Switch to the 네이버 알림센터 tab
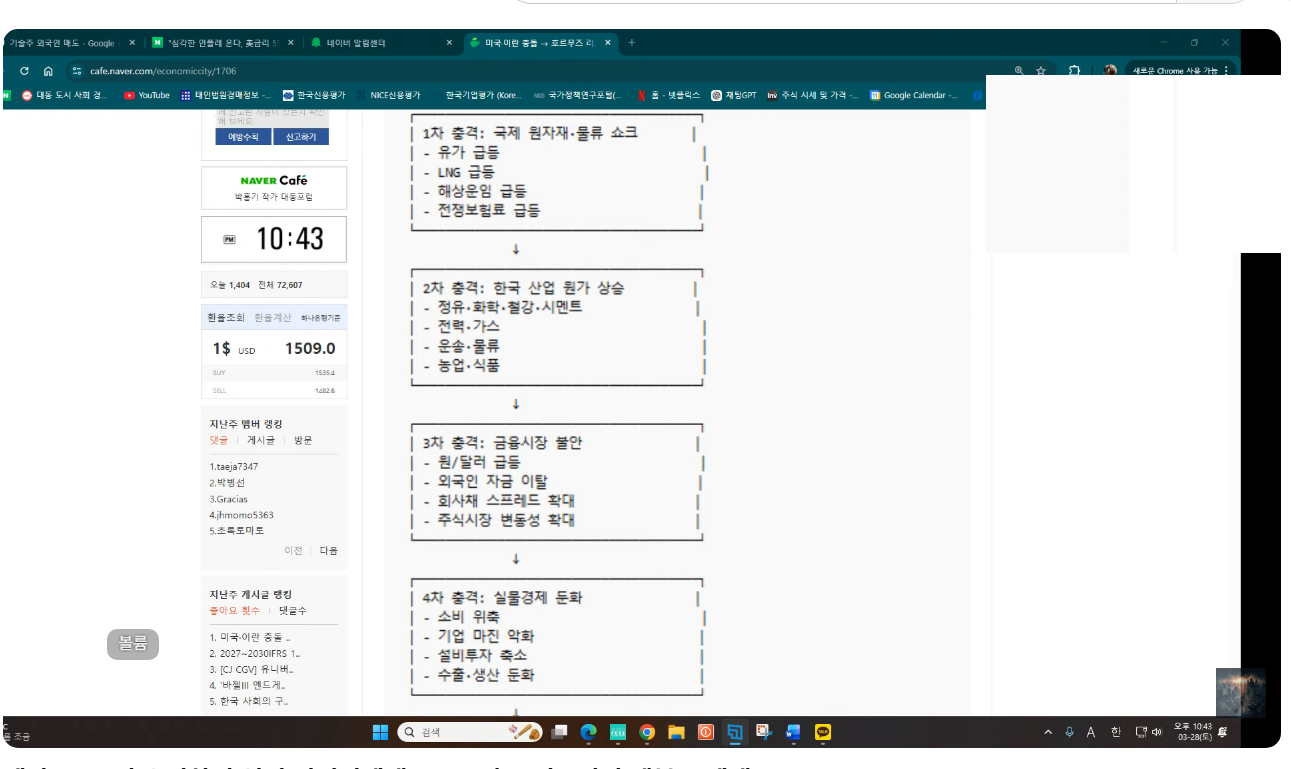1291x769 pixels. coord(380,43)
